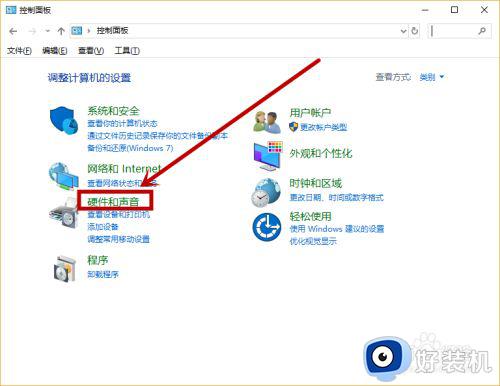
Task: Open the Hardware and Sound printer icon
Action: (64, 213)
